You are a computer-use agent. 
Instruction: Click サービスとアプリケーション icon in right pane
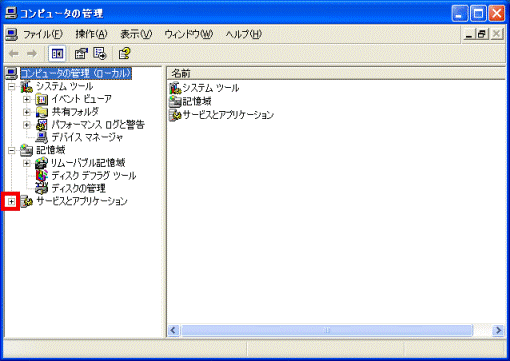pyautogui.click(x=175, y=115)
